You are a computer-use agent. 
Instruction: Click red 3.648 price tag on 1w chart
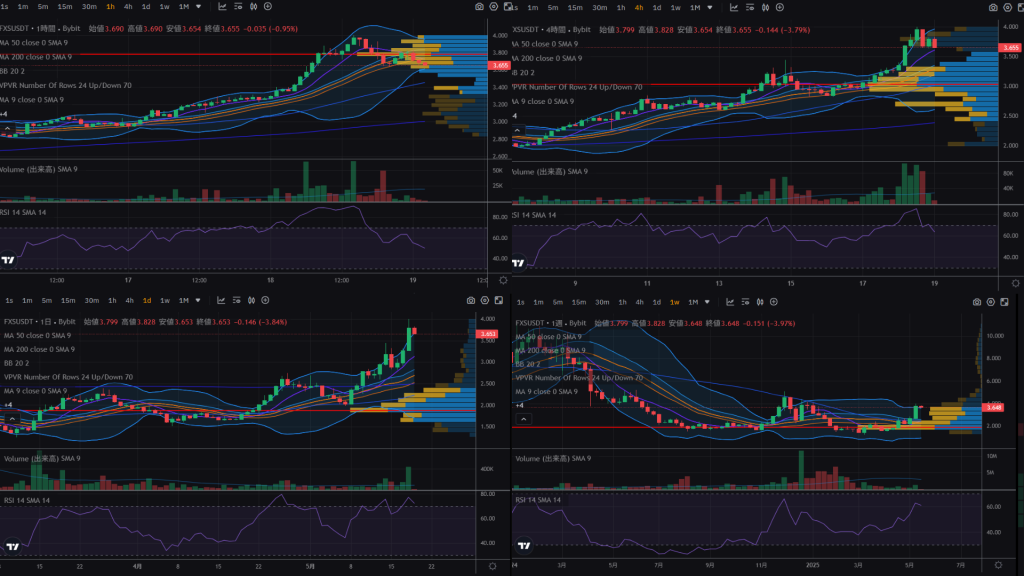point(993,408)
